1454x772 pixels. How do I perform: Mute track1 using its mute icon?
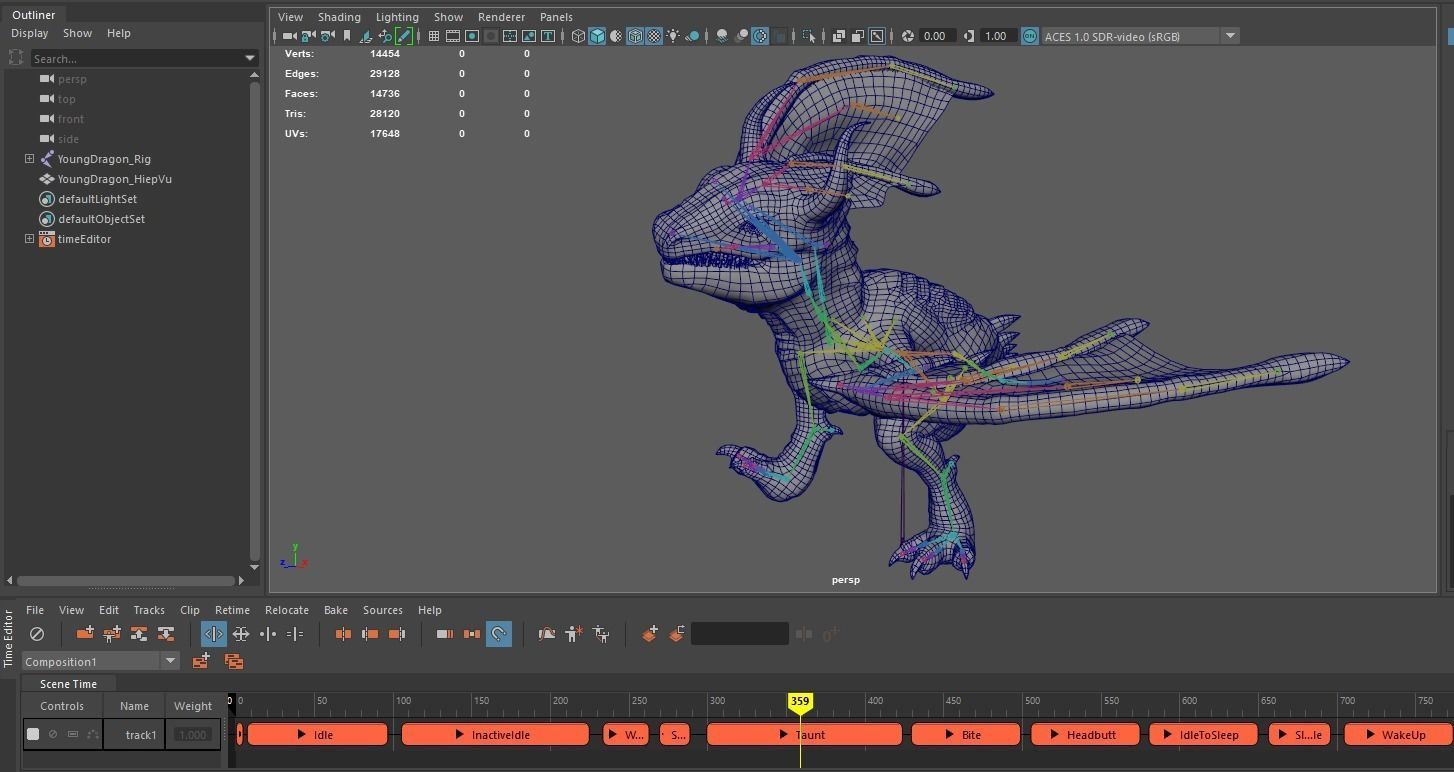53,734
